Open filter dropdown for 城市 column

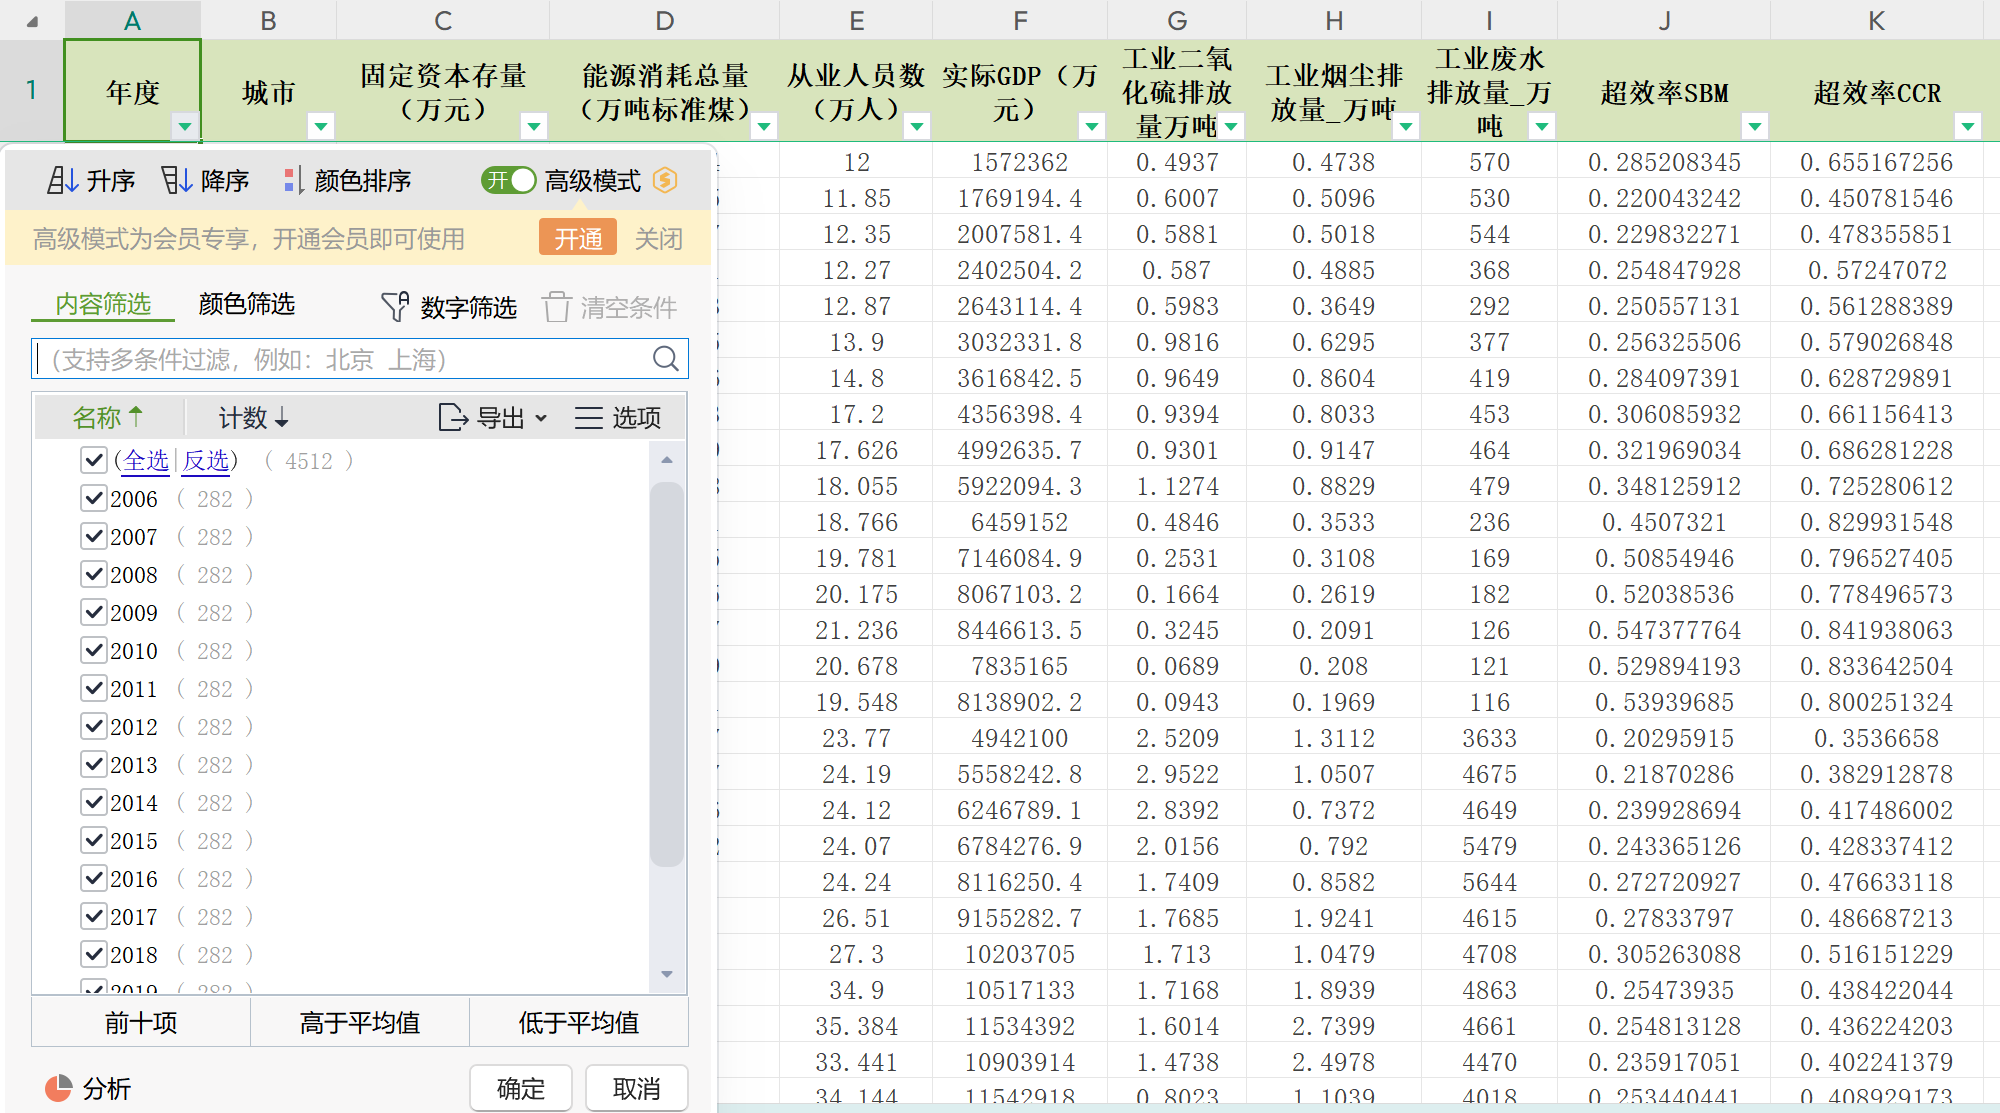[x=321, y=126]
